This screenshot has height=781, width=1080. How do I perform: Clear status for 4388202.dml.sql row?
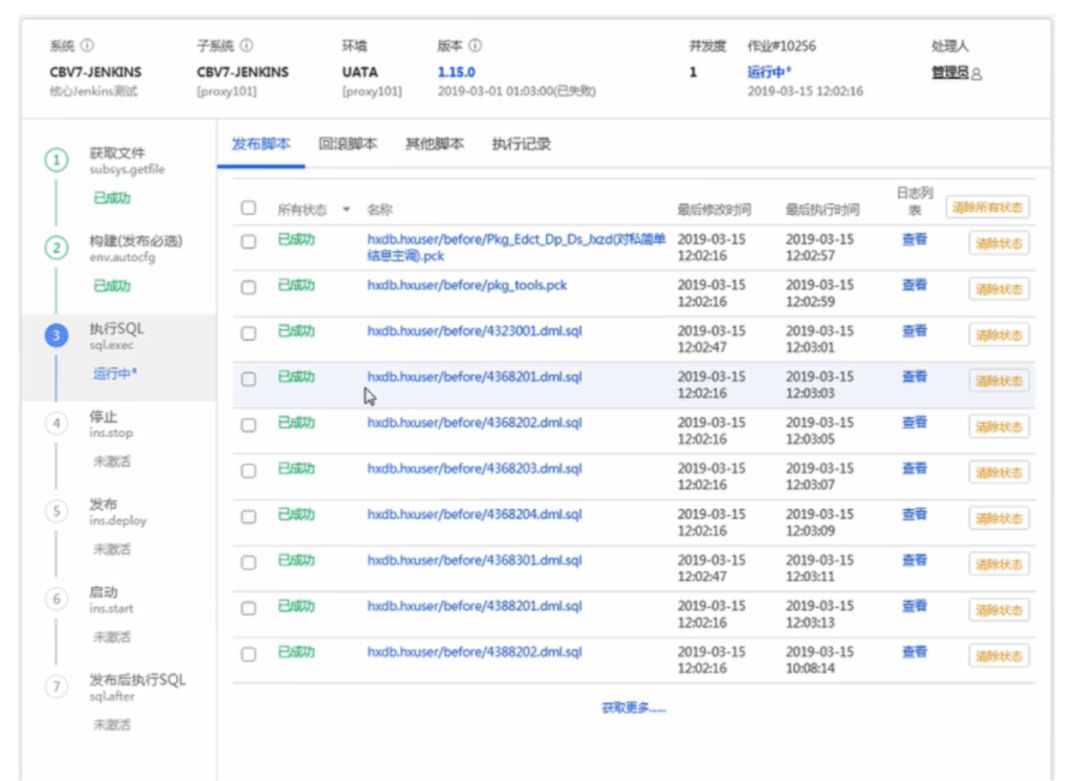click(998, 656)
